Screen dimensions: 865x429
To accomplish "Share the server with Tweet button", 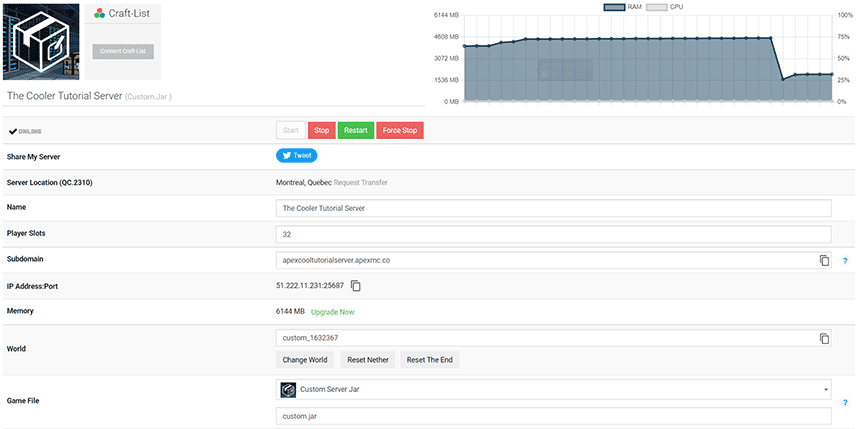I will [x=296, y=156].
